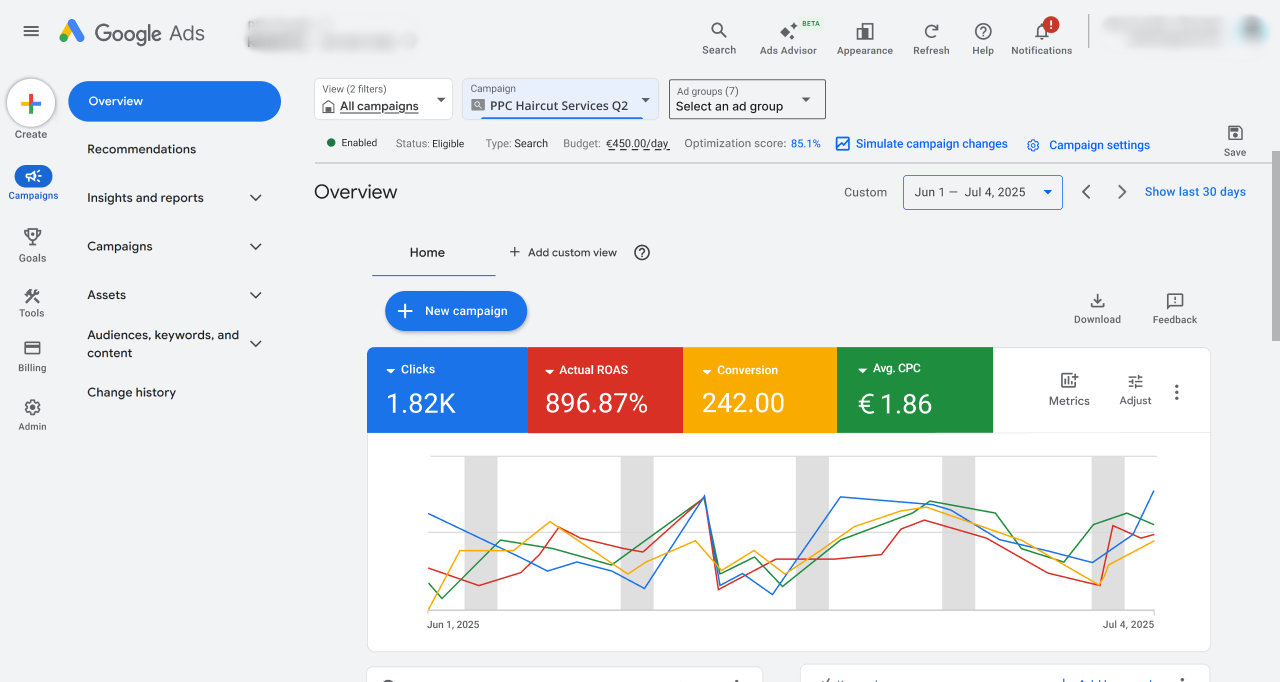Open the View all campaigns filter dropdown

point(384,99)
